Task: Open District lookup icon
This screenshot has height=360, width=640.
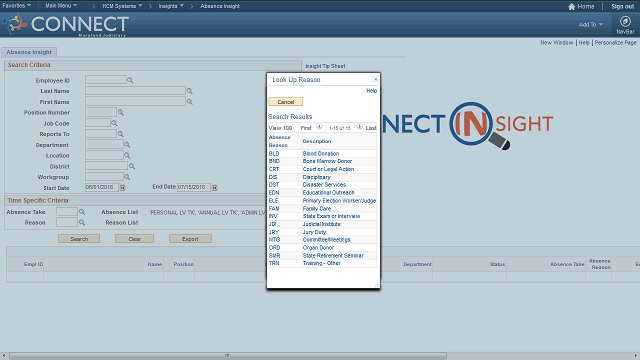Action: [131, 166]
